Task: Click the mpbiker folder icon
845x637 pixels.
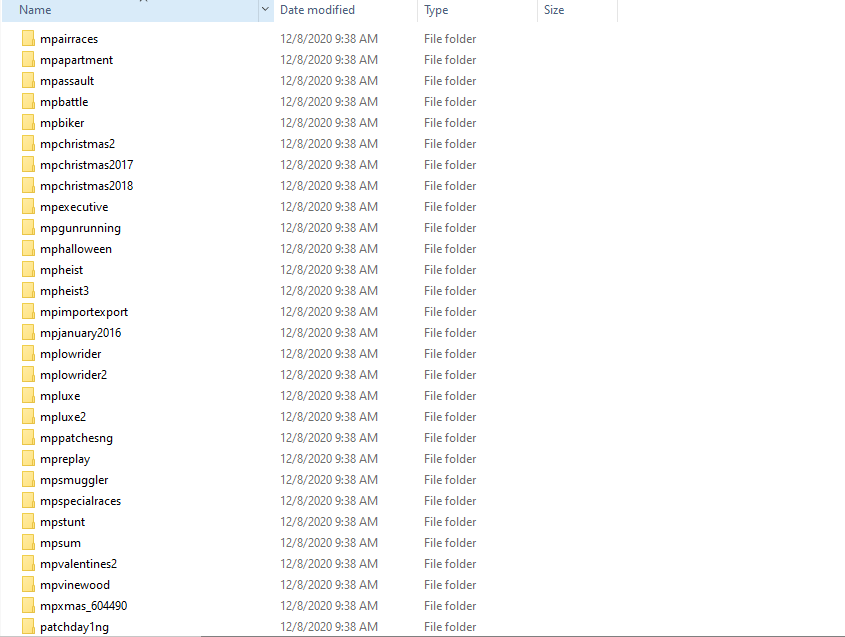Action: coord(29,123)
